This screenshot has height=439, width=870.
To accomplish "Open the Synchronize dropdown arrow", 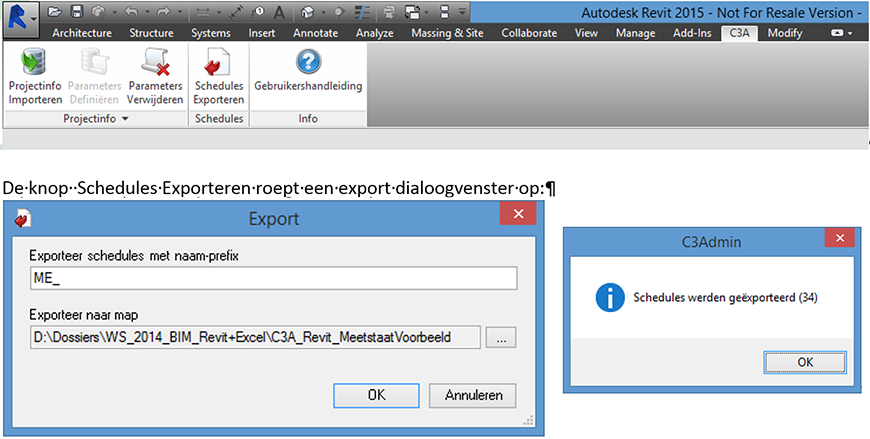I will point(115,12).
